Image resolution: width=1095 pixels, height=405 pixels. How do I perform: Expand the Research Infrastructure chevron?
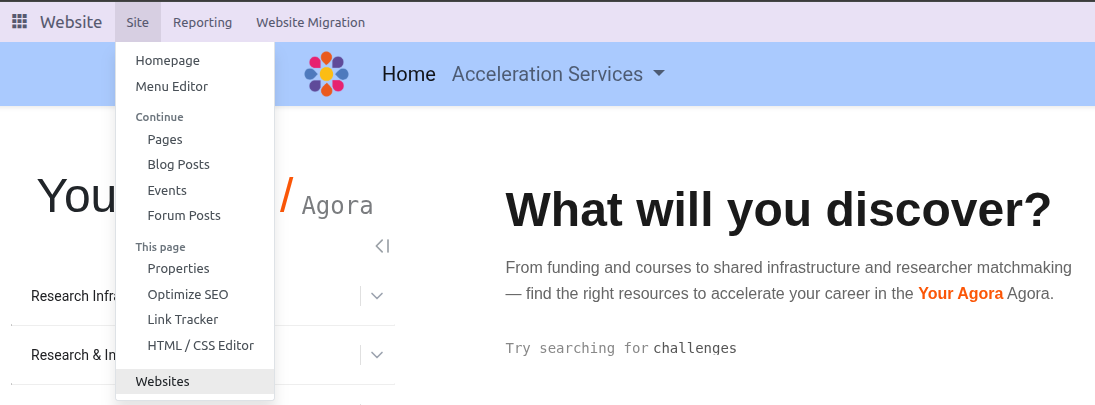pyautogui.click(x=377, y=296)
